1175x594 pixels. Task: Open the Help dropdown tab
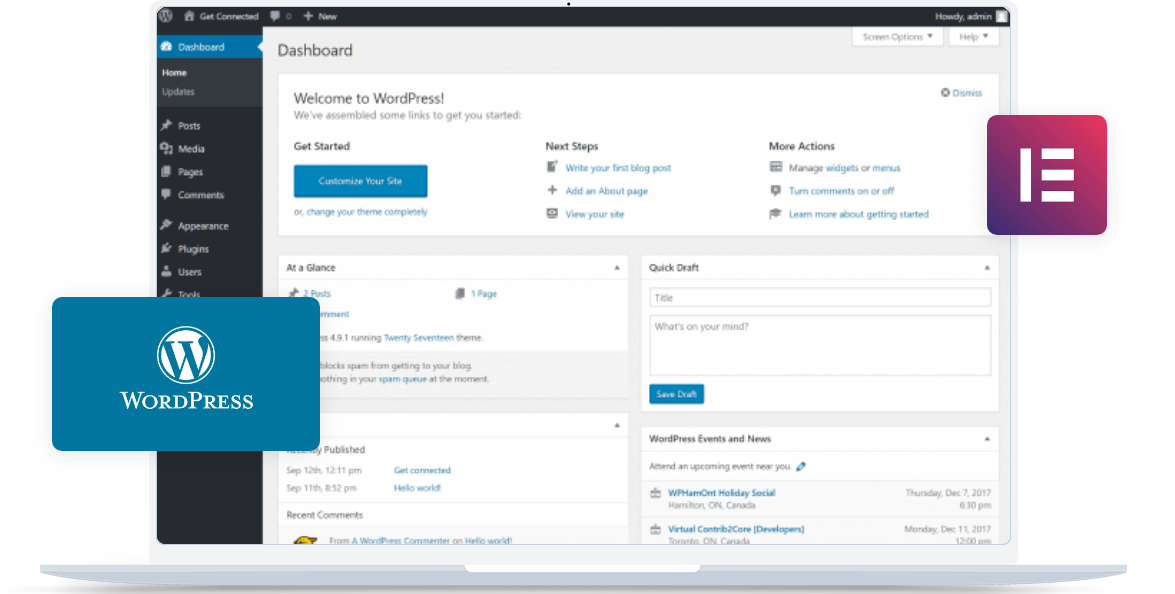click(974, 37)
